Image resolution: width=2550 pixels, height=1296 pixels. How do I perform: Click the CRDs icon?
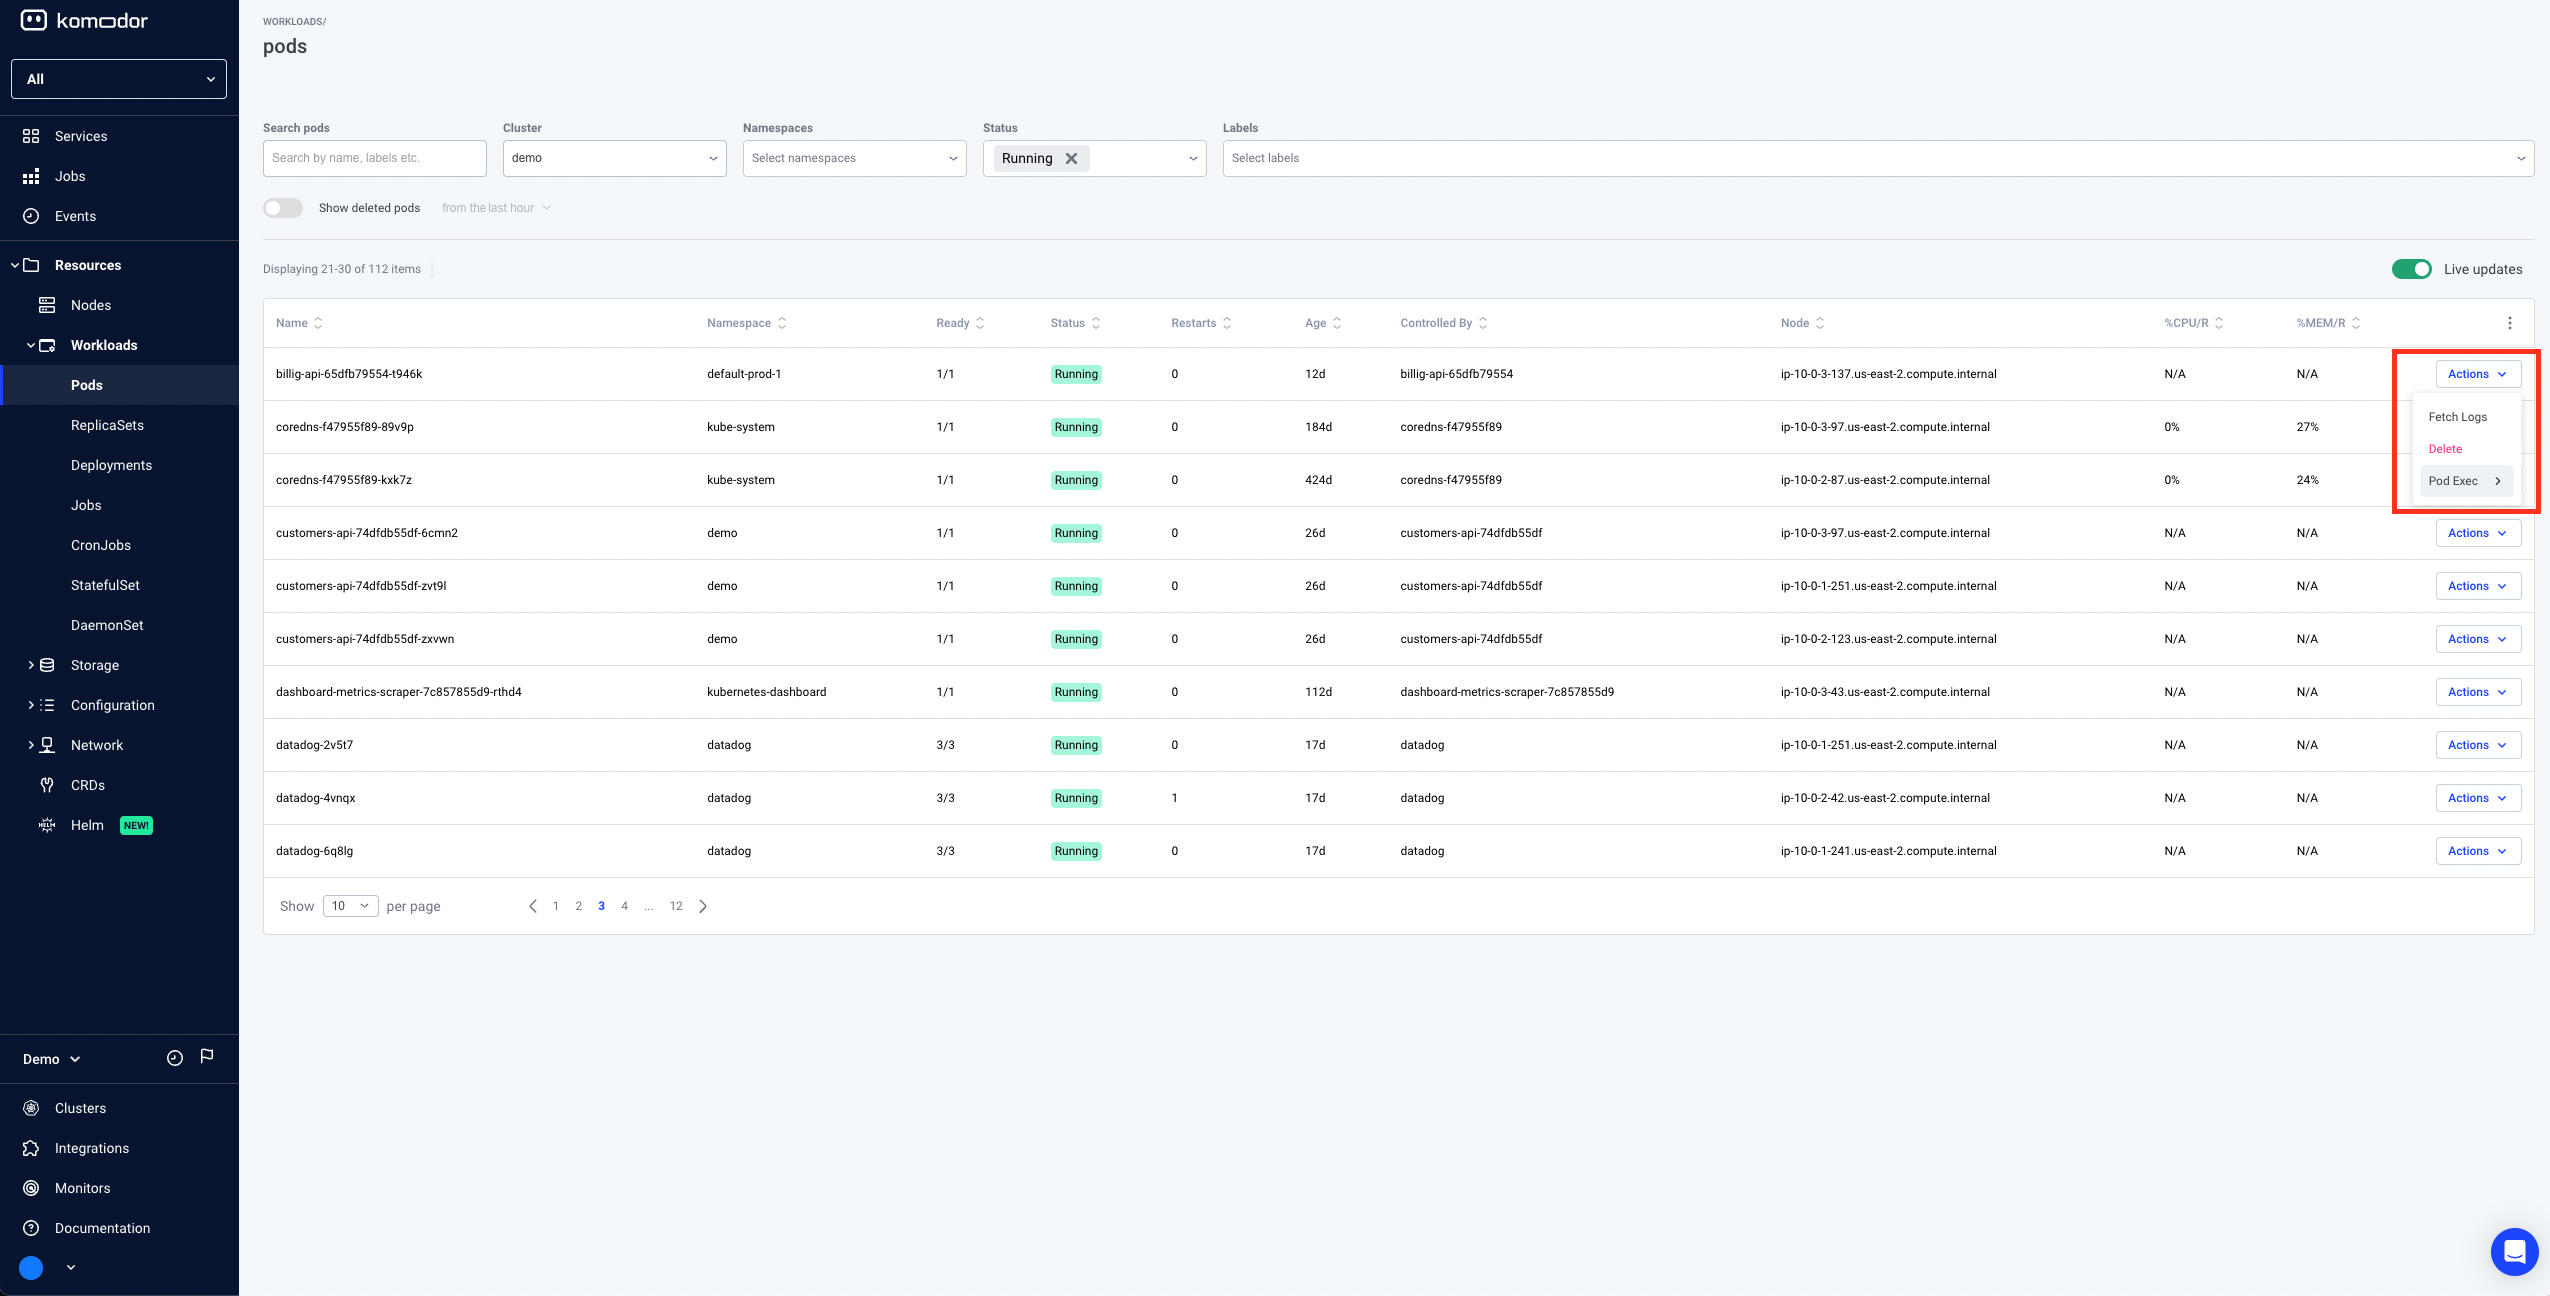tap(47, 785)
